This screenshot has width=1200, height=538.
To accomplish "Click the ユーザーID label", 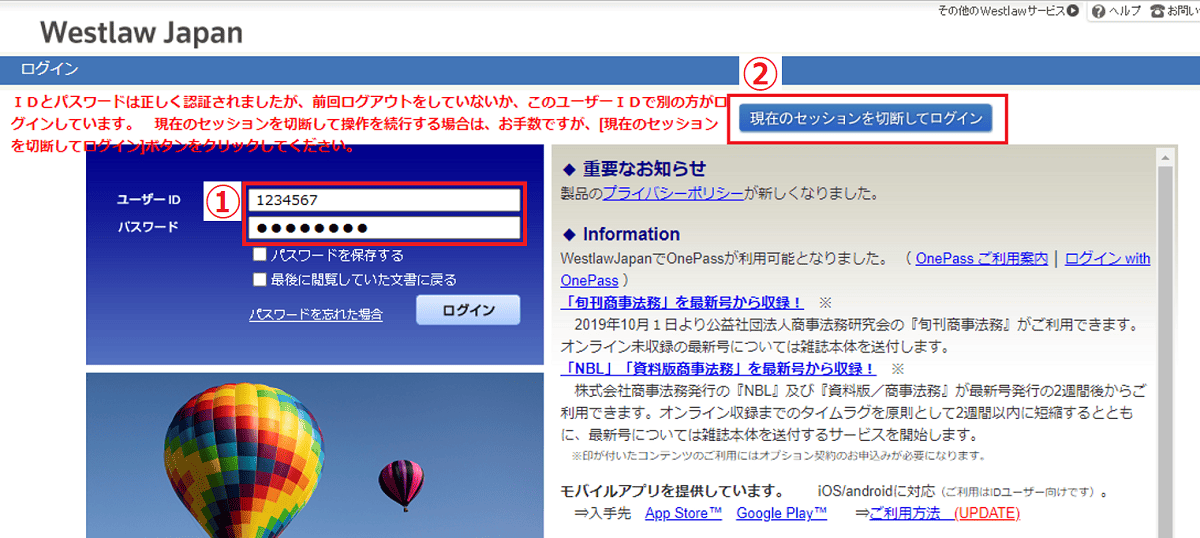I will [x=147, y=200].
